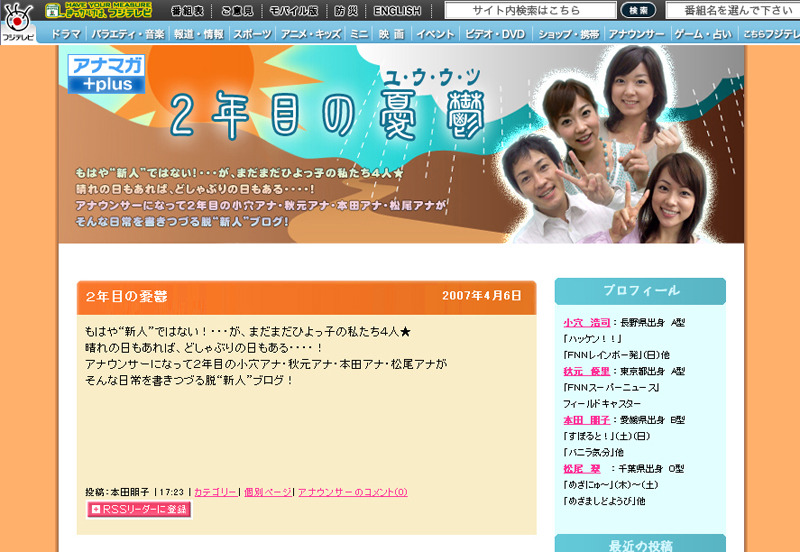Open the 個別ページ link
The image size is (800, 552).
tap(268, 492)
